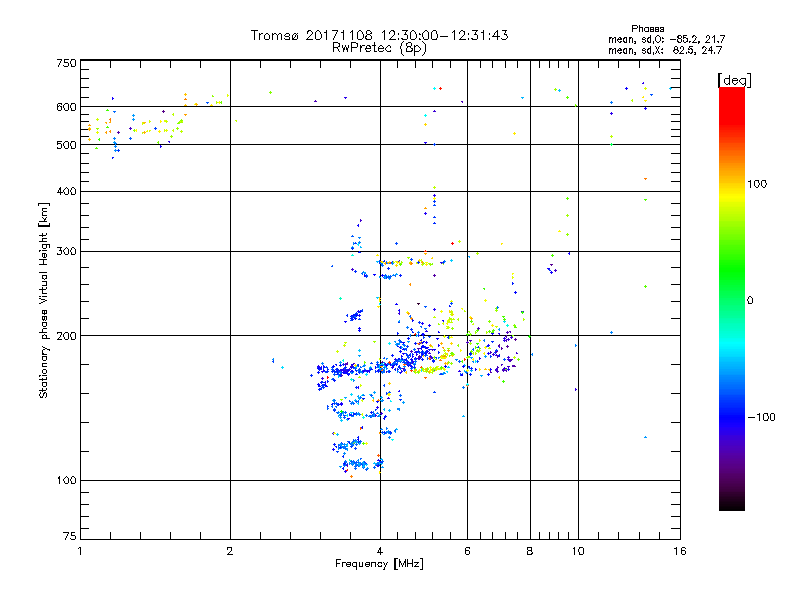Click the x-axis tick label '6'
800x600 pixels.
[467, 551]
